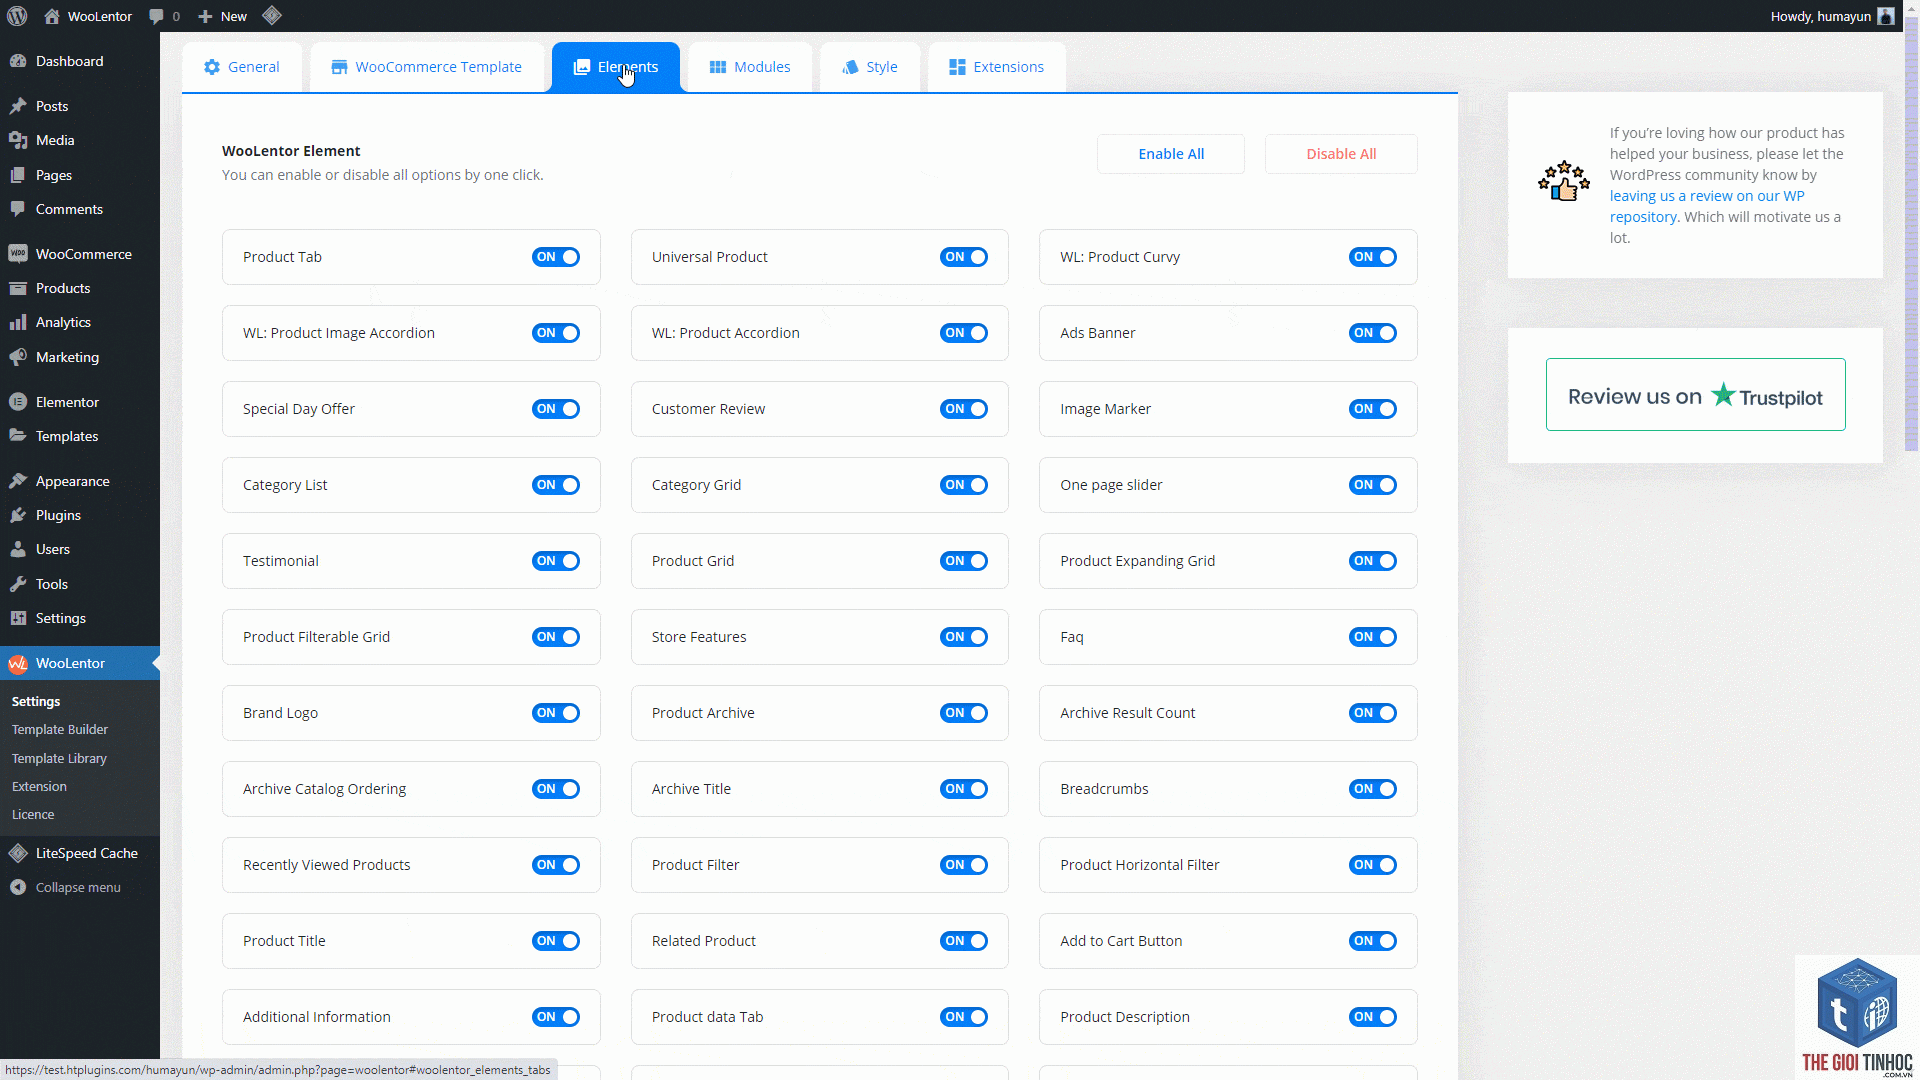Image resolution: width=1920 pixels, height=1080 pixels.
Task: Toggle the Breadcrumbs switch
Action: point(1373,789)
